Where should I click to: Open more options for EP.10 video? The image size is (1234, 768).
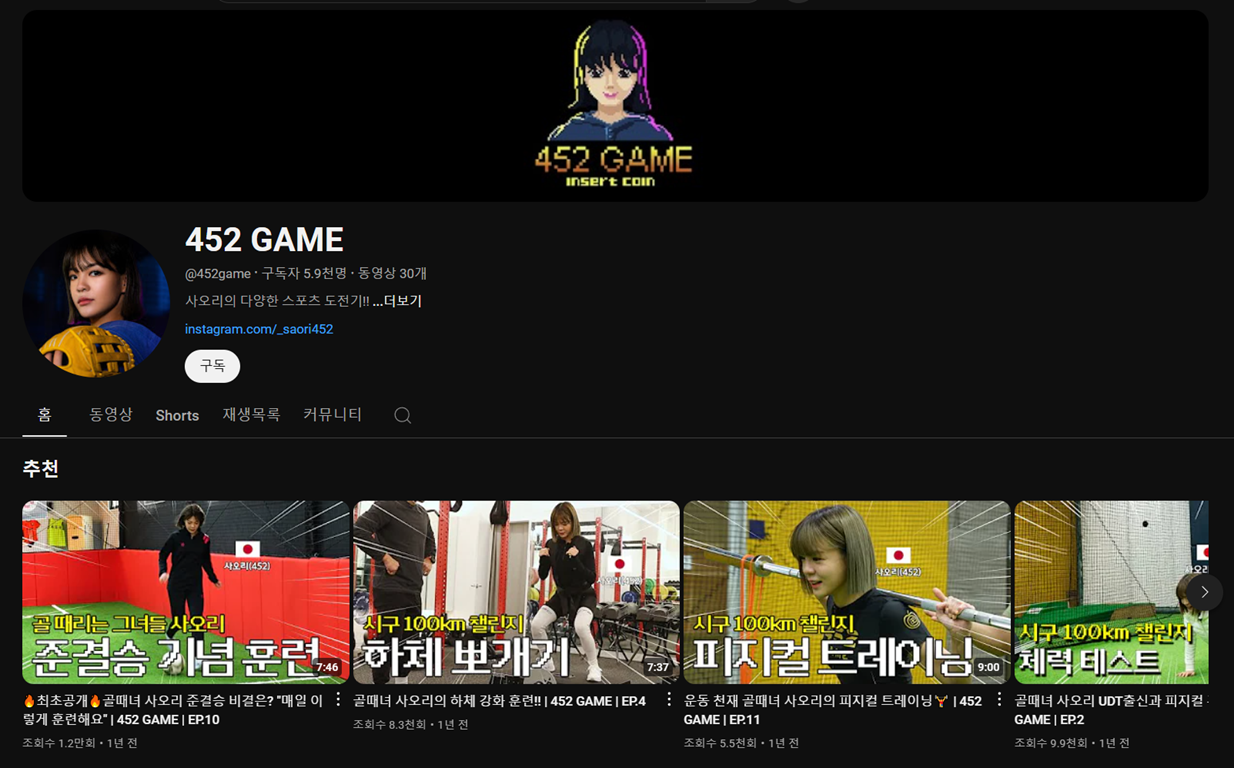[x=338, y=700]
